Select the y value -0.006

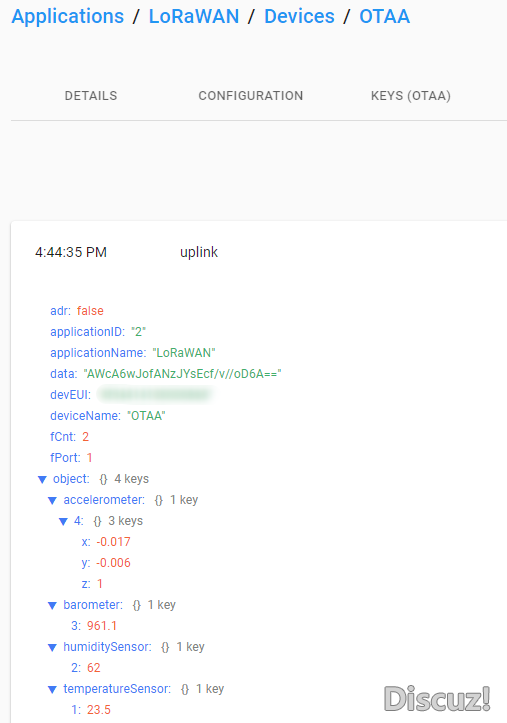pyautogui.click(x=113, y=563)
